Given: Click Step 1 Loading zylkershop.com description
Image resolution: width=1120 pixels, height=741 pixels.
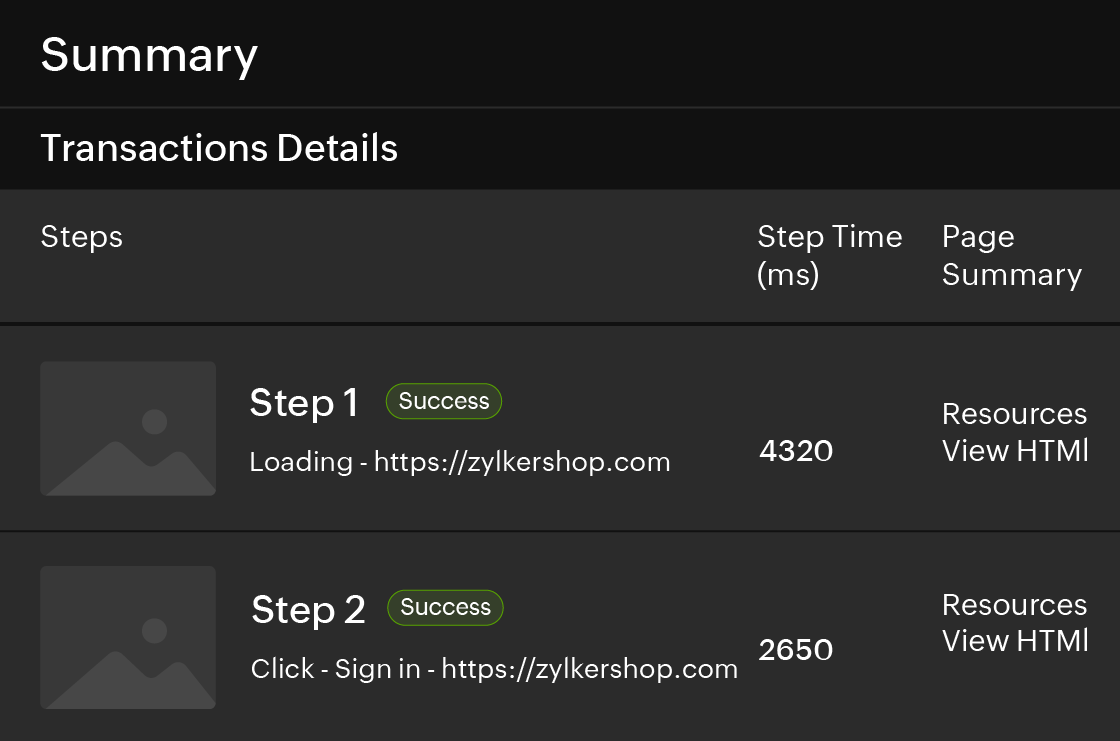Looking at the screenshot, I should coord(459,462).
